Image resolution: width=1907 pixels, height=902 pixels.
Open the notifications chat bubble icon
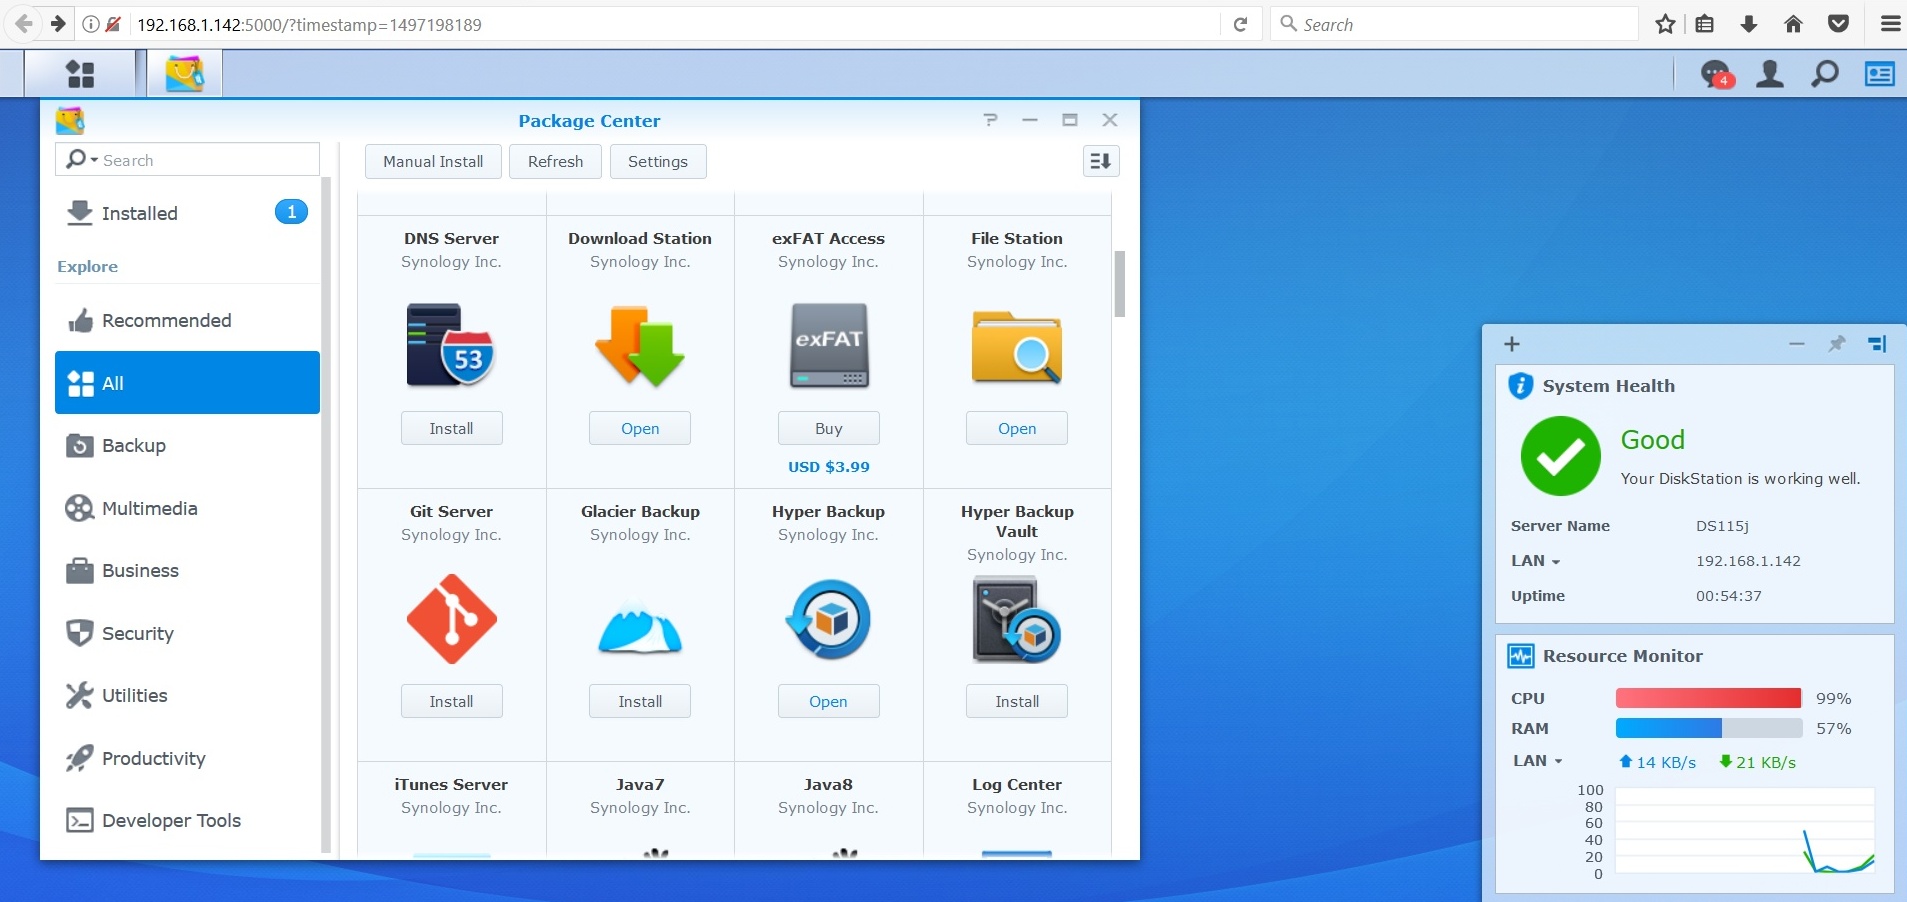point(1716,74)
